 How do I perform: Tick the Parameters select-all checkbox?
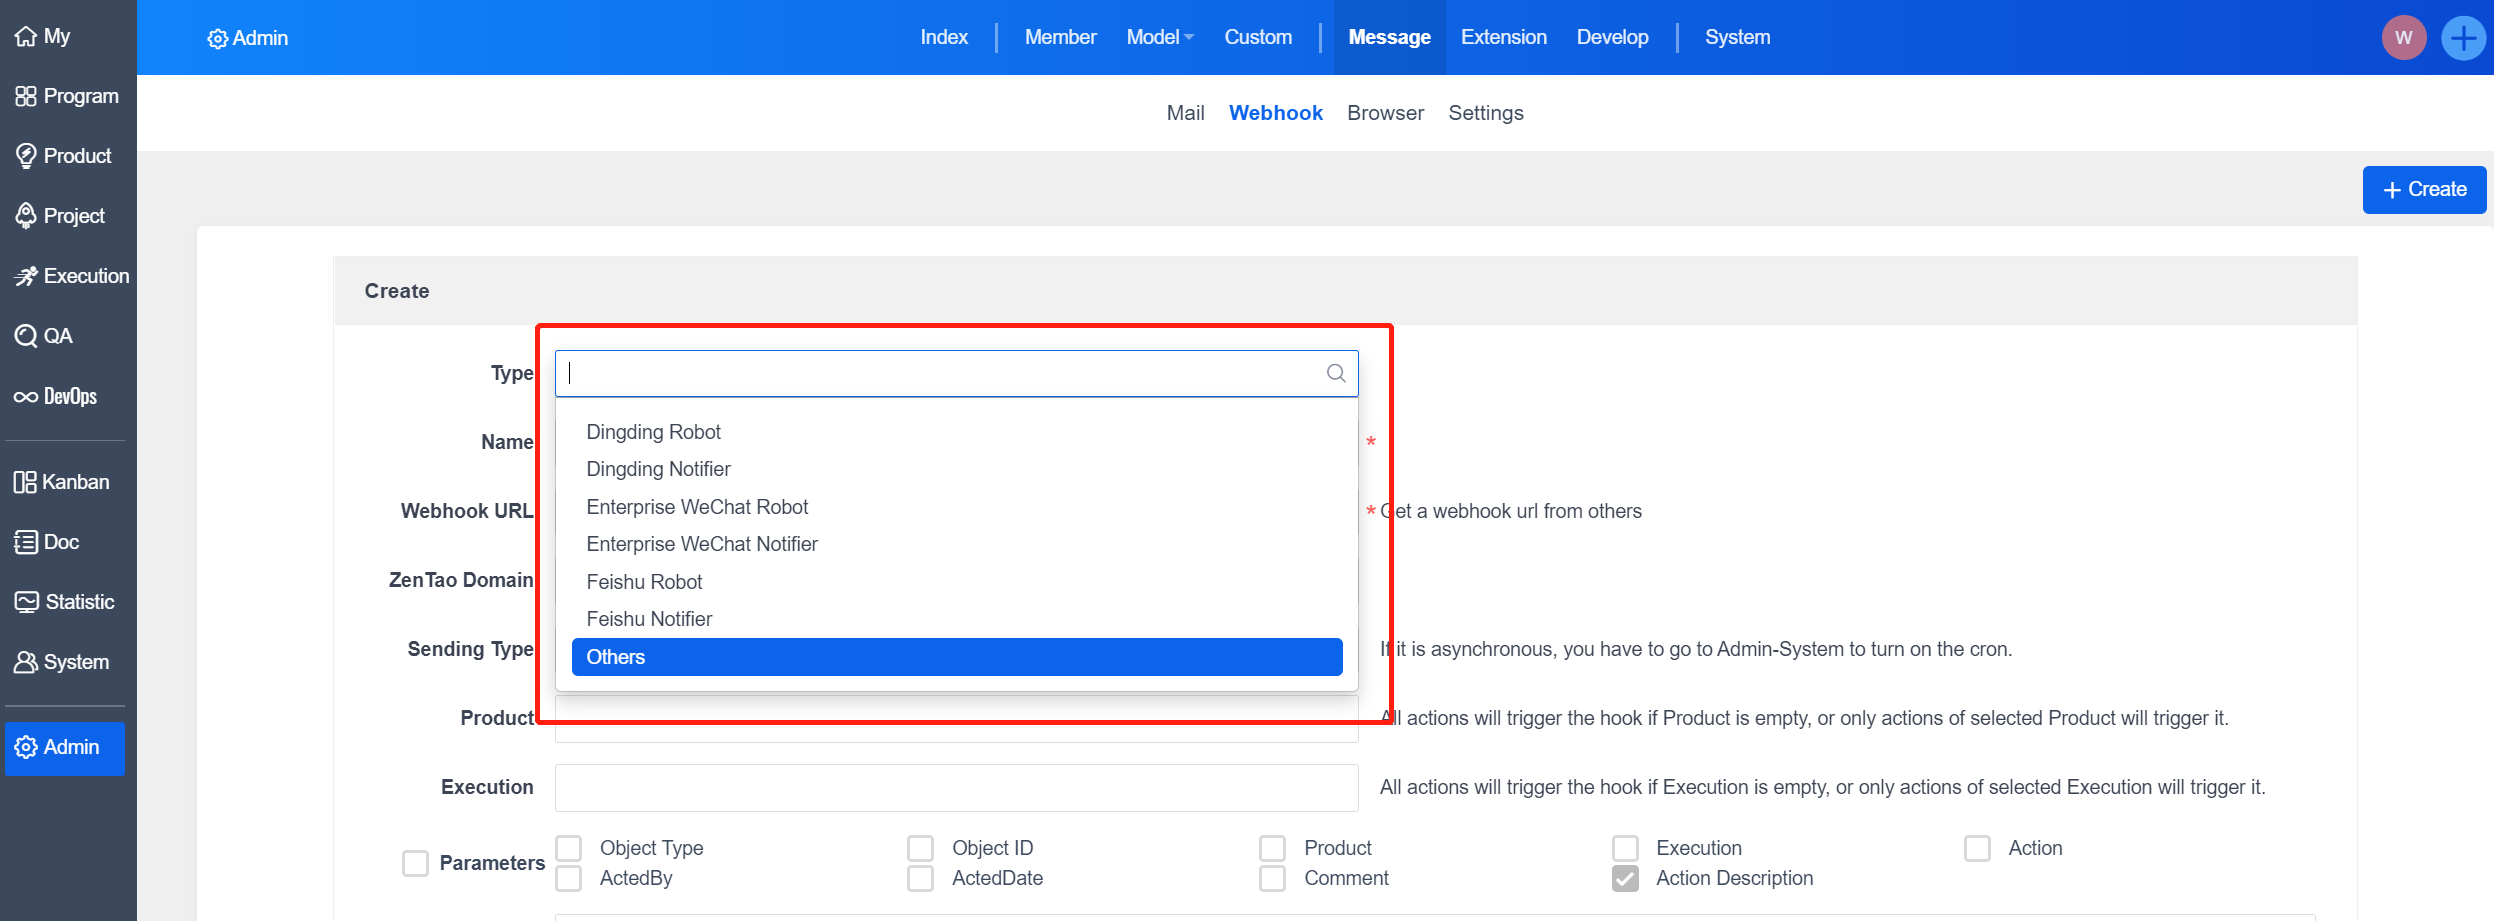(x=415, y=863)
